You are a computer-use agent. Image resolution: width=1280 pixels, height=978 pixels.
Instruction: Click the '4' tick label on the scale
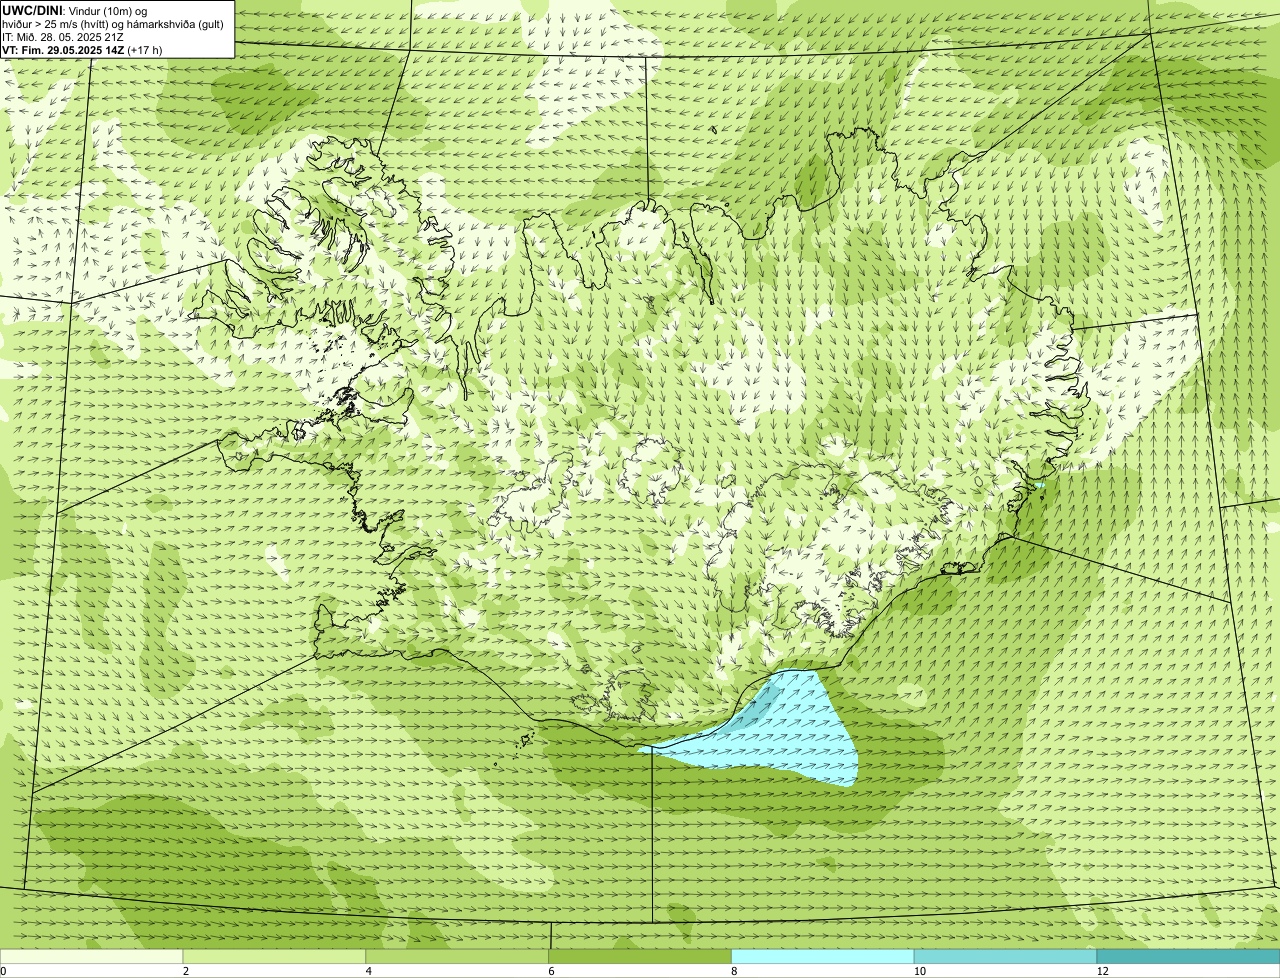click(369, 971)
